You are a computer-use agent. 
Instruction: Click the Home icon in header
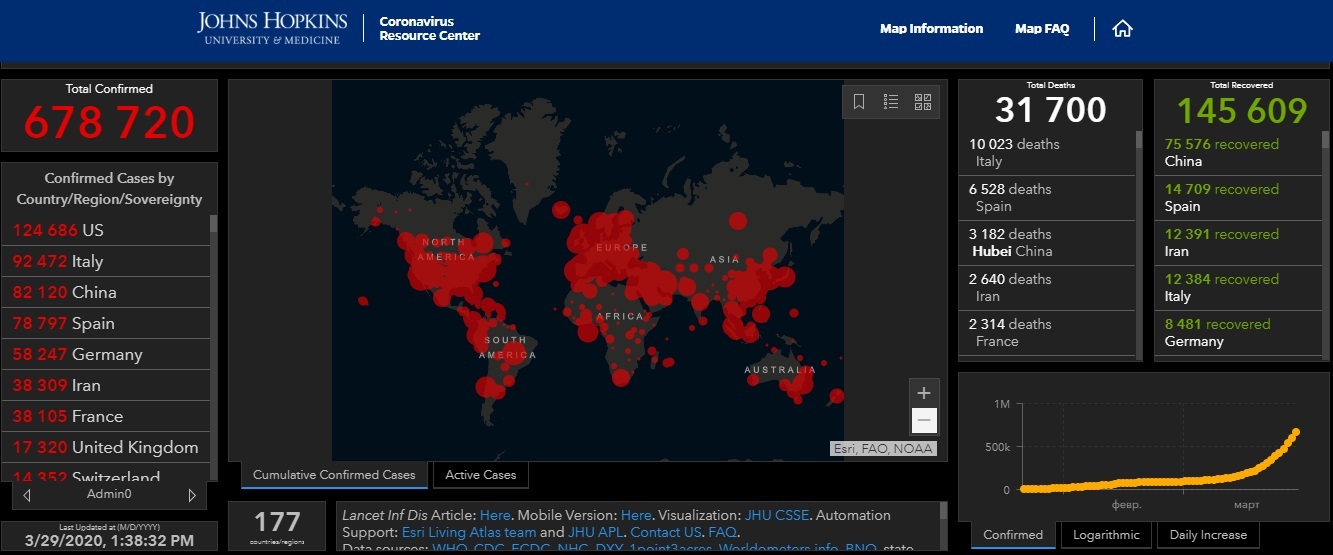click(1122, 29)
